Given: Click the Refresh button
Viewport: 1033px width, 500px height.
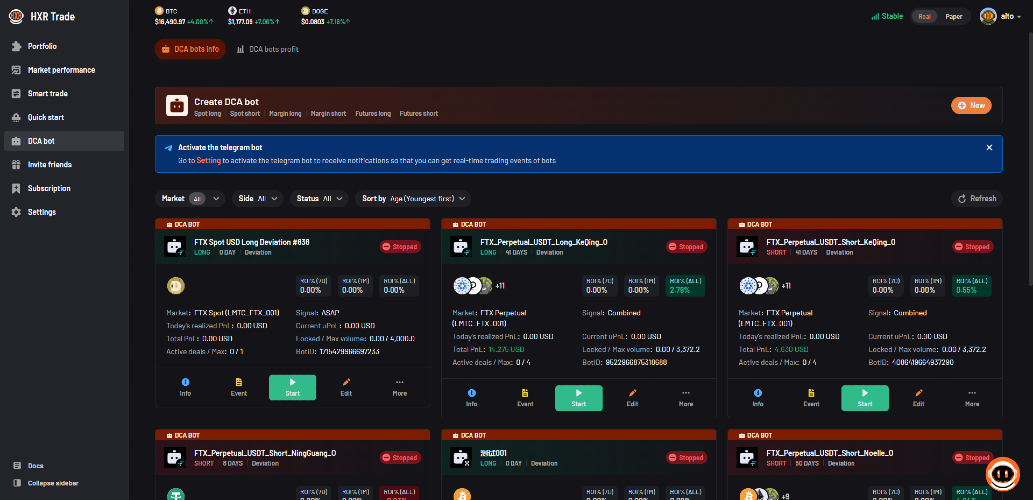Looking at the screenshot, I should pos(977,198).
